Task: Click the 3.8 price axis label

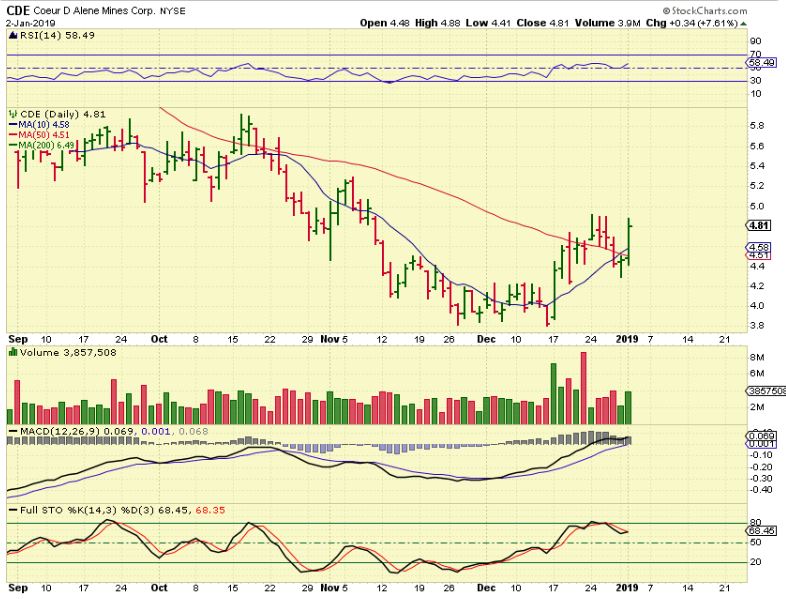Action: [757, 325]
